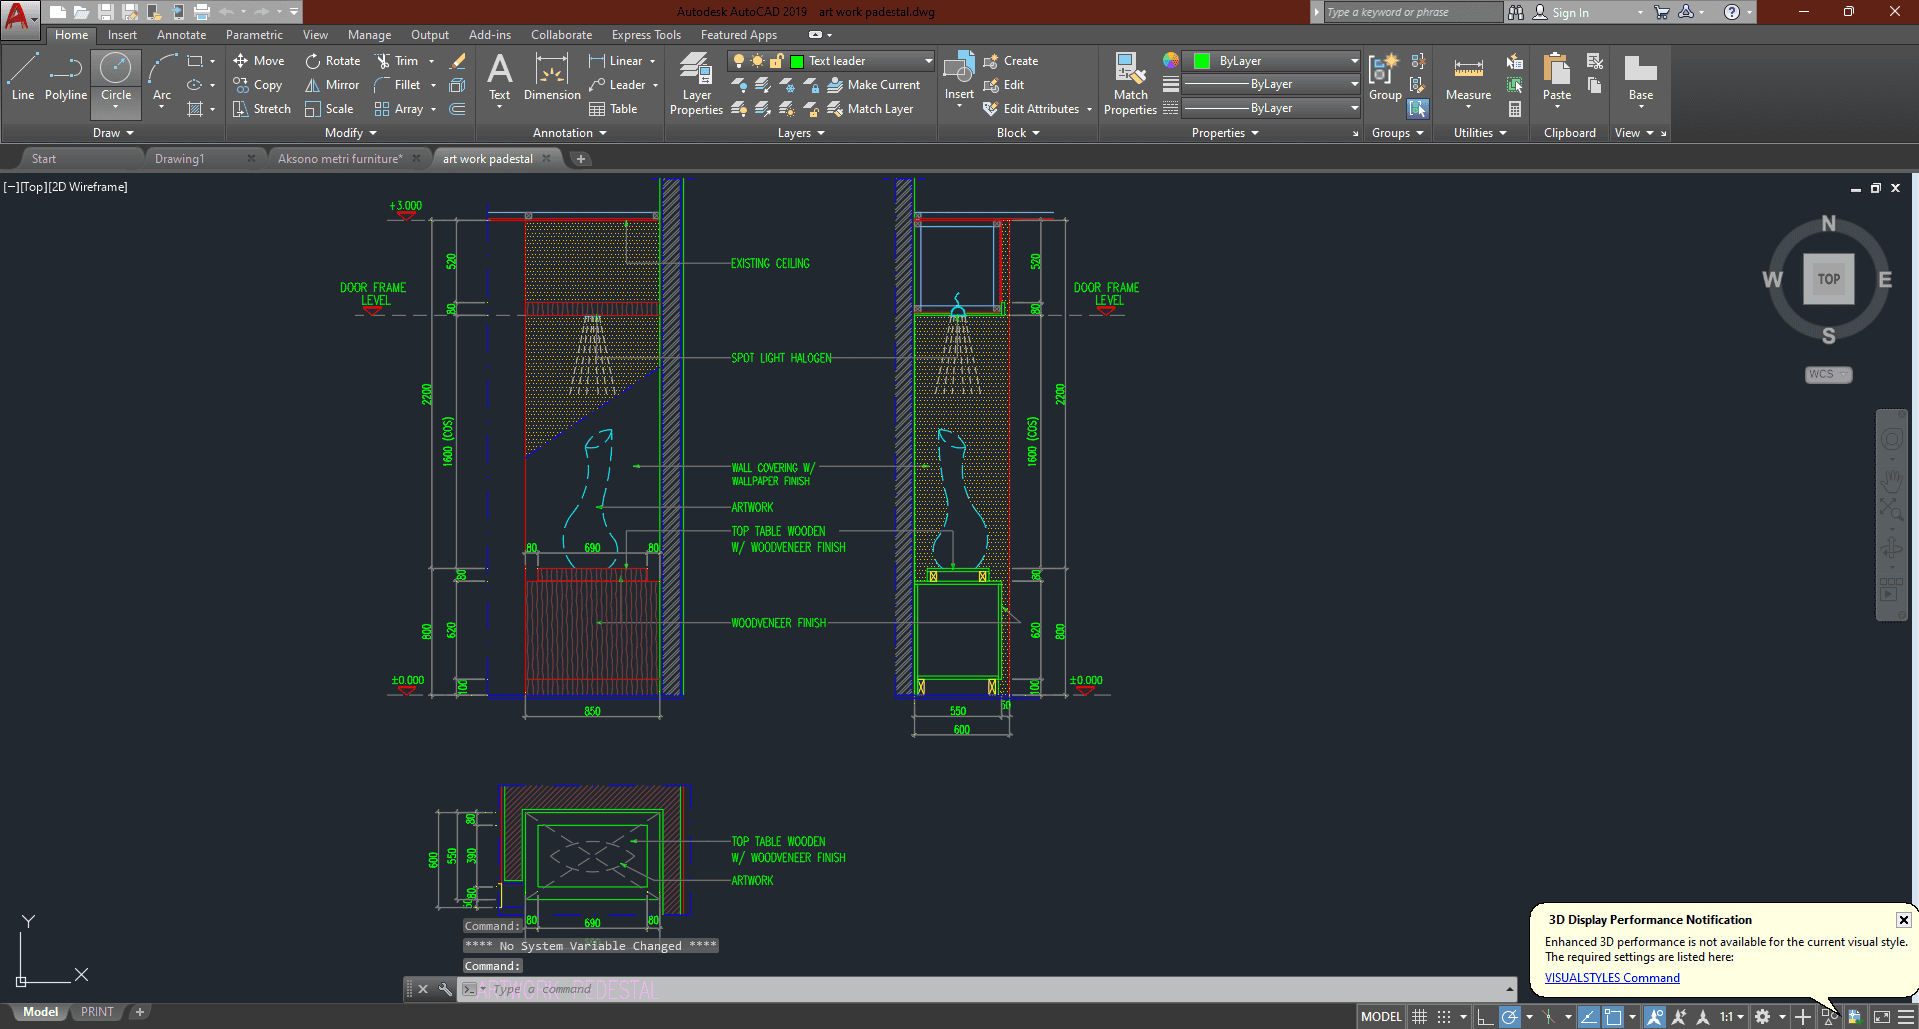Open the Text leader layer dropdown

tap(928, 61)
